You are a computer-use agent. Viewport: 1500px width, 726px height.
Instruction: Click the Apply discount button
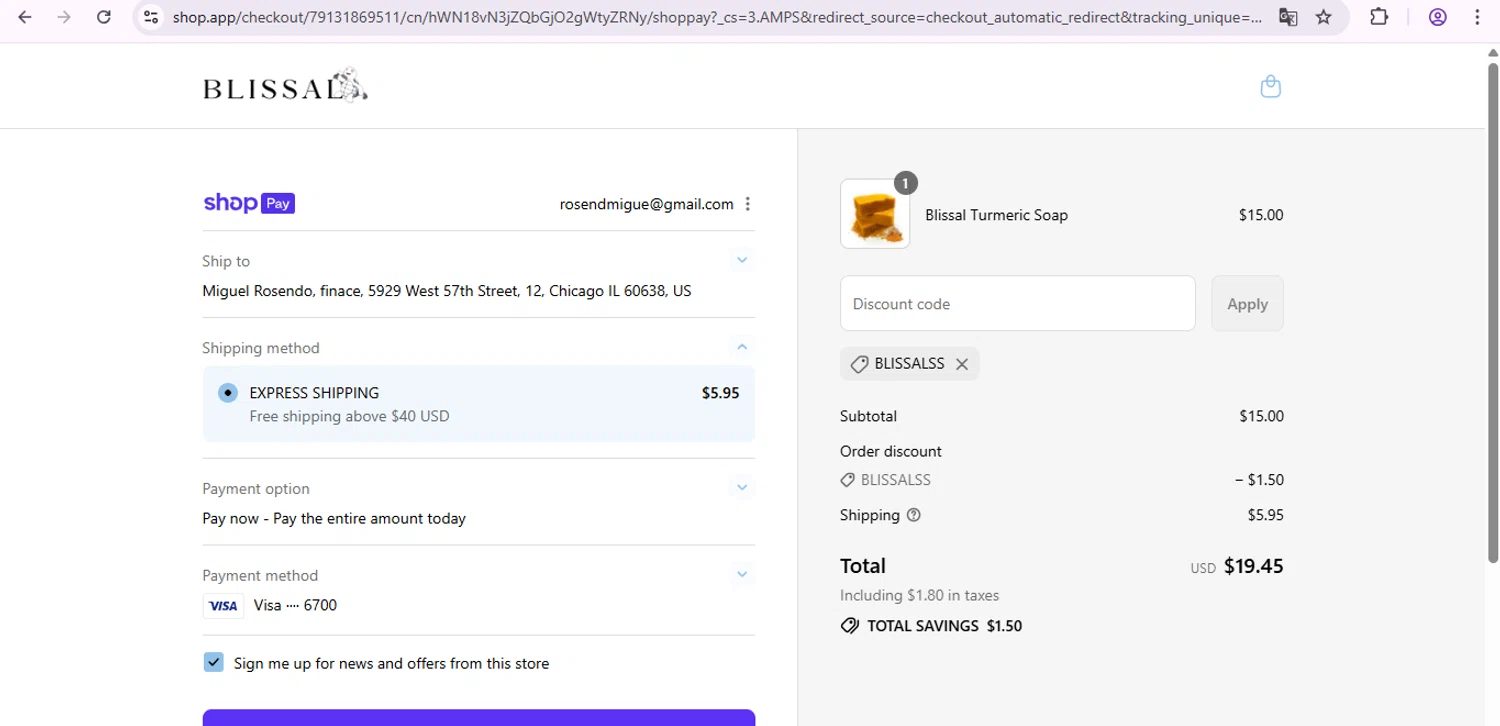pos(1247,303)
